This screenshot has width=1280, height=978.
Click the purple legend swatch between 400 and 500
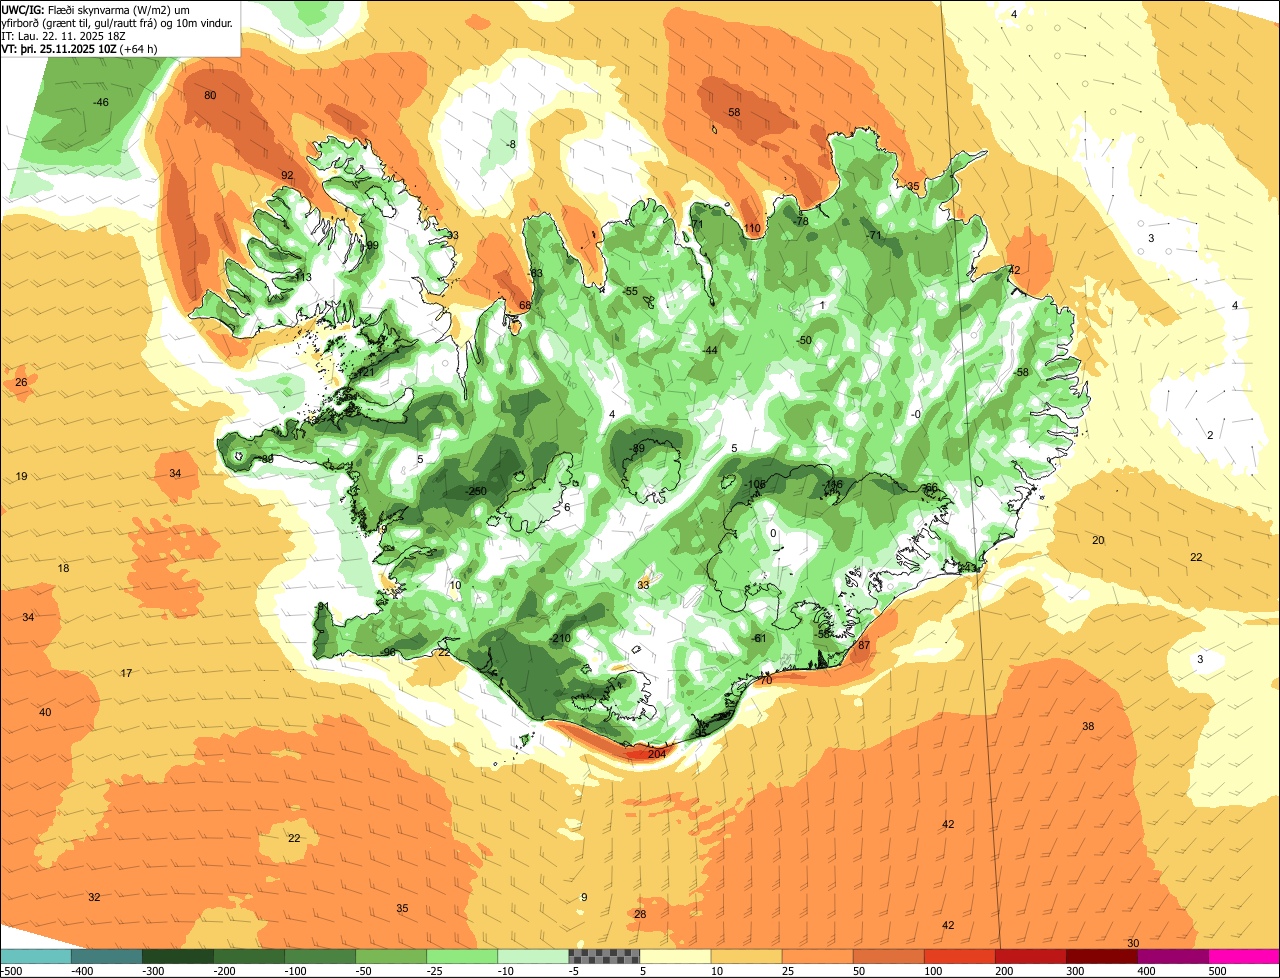coord(1173,956)
